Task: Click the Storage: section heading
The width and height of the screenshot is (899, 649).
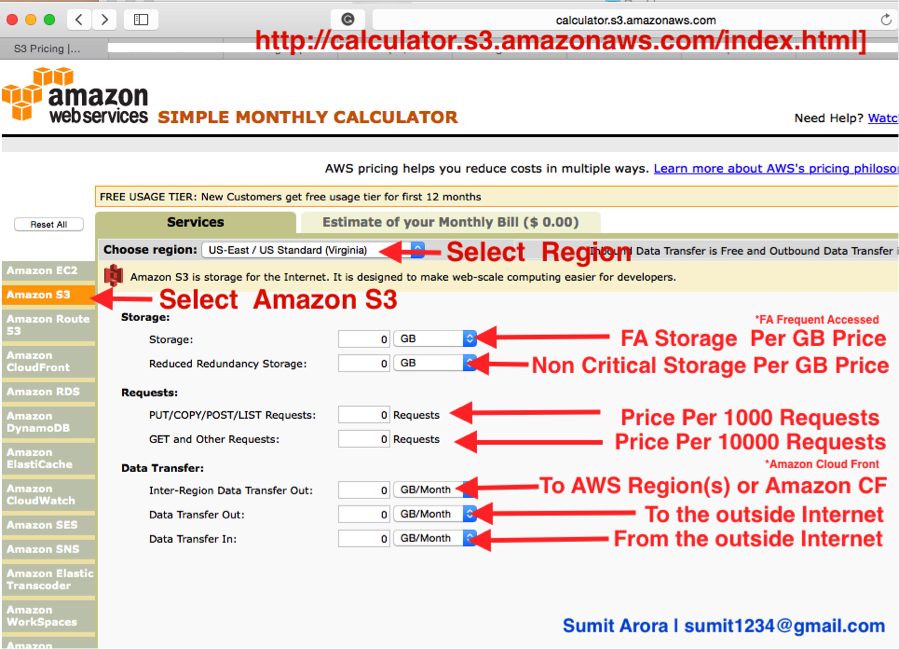Action: tap(145, 317)
